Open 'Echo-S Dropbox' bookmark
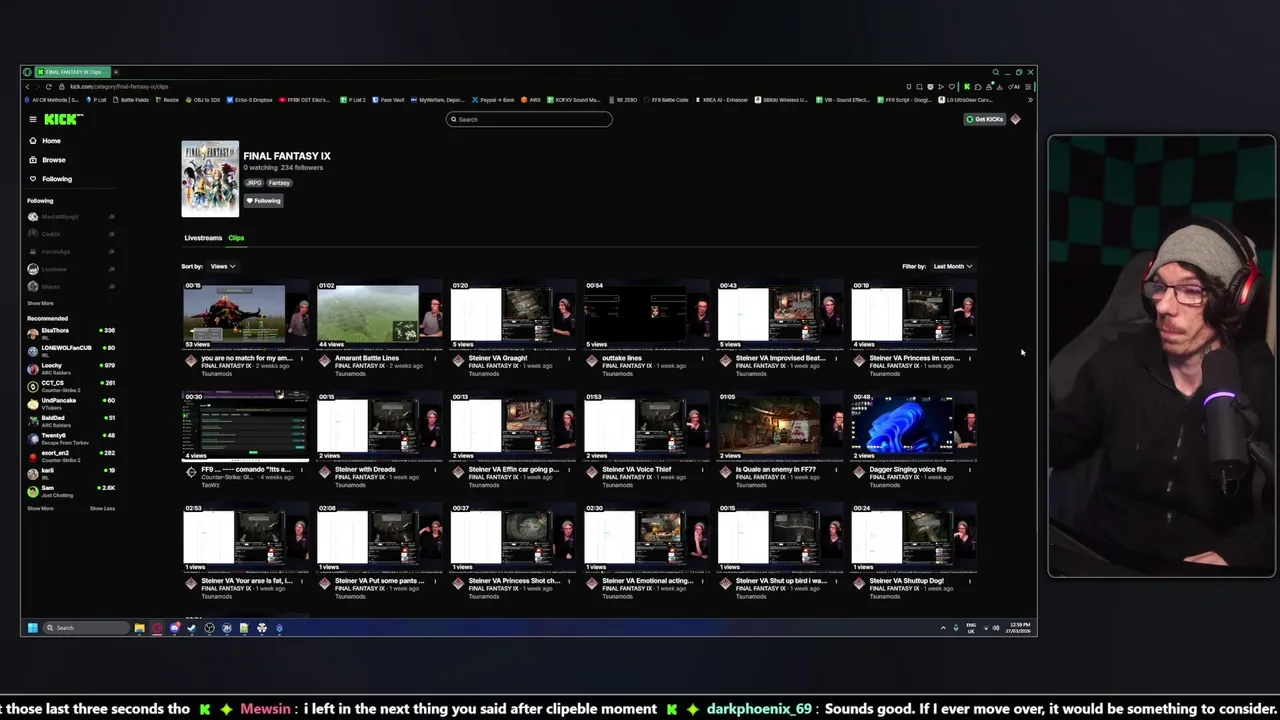The image size is (1280, 720). [249, 100]
